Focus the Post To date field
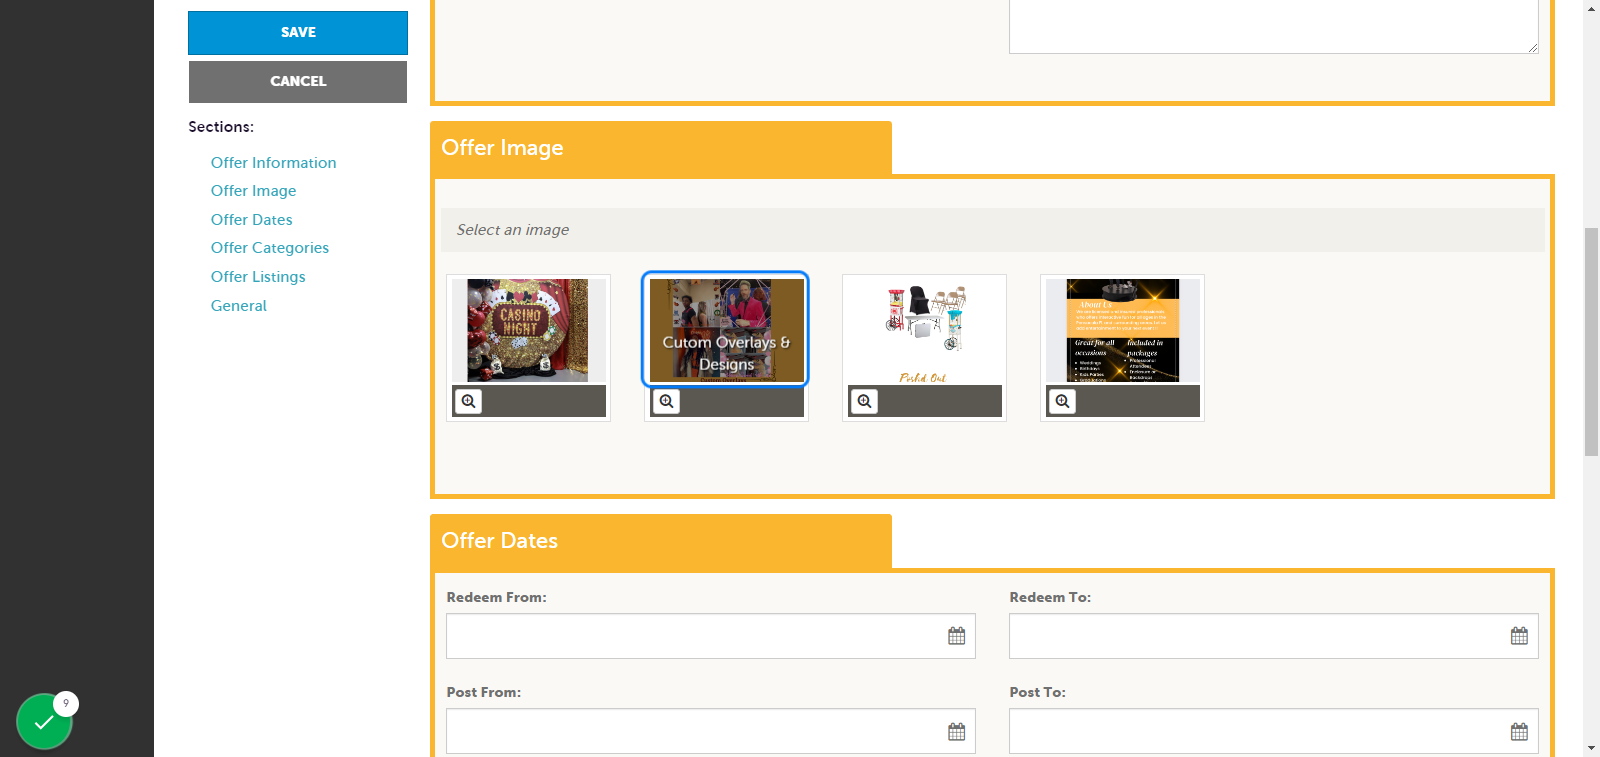The image size is (1600, 757). (x=1273, y=731)
